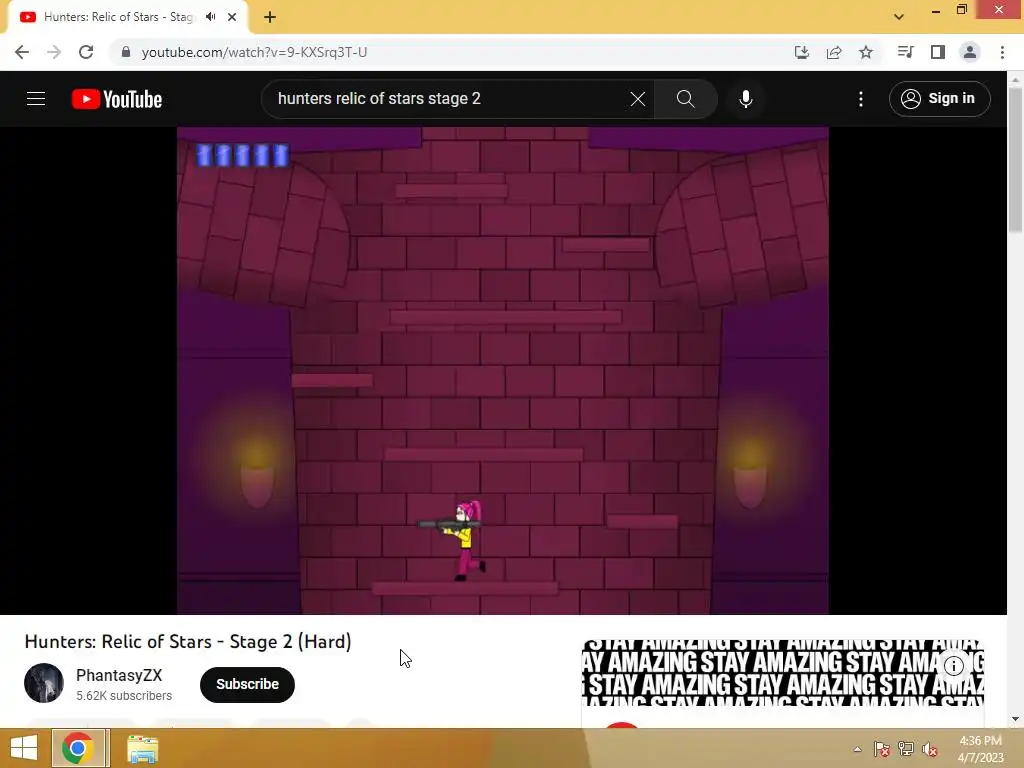The width and height of the screenshot is (1024, 768).
Task: Open the Stay Amazing advertisement banner
Action: (x=782, y=673)
